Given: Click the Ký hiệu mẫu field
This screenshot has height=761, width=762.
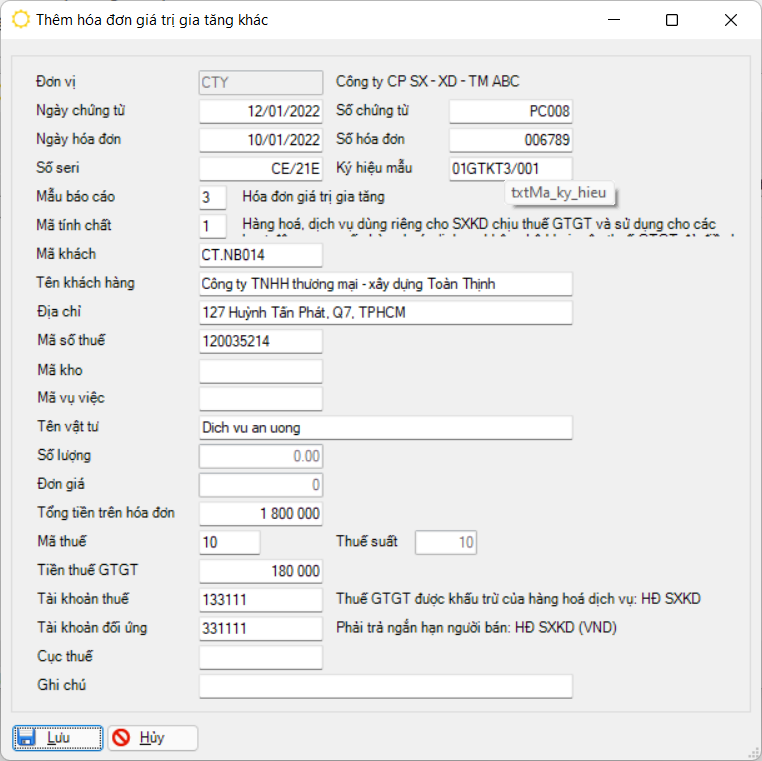Looking at the screenshot, I should click(510, 169).
